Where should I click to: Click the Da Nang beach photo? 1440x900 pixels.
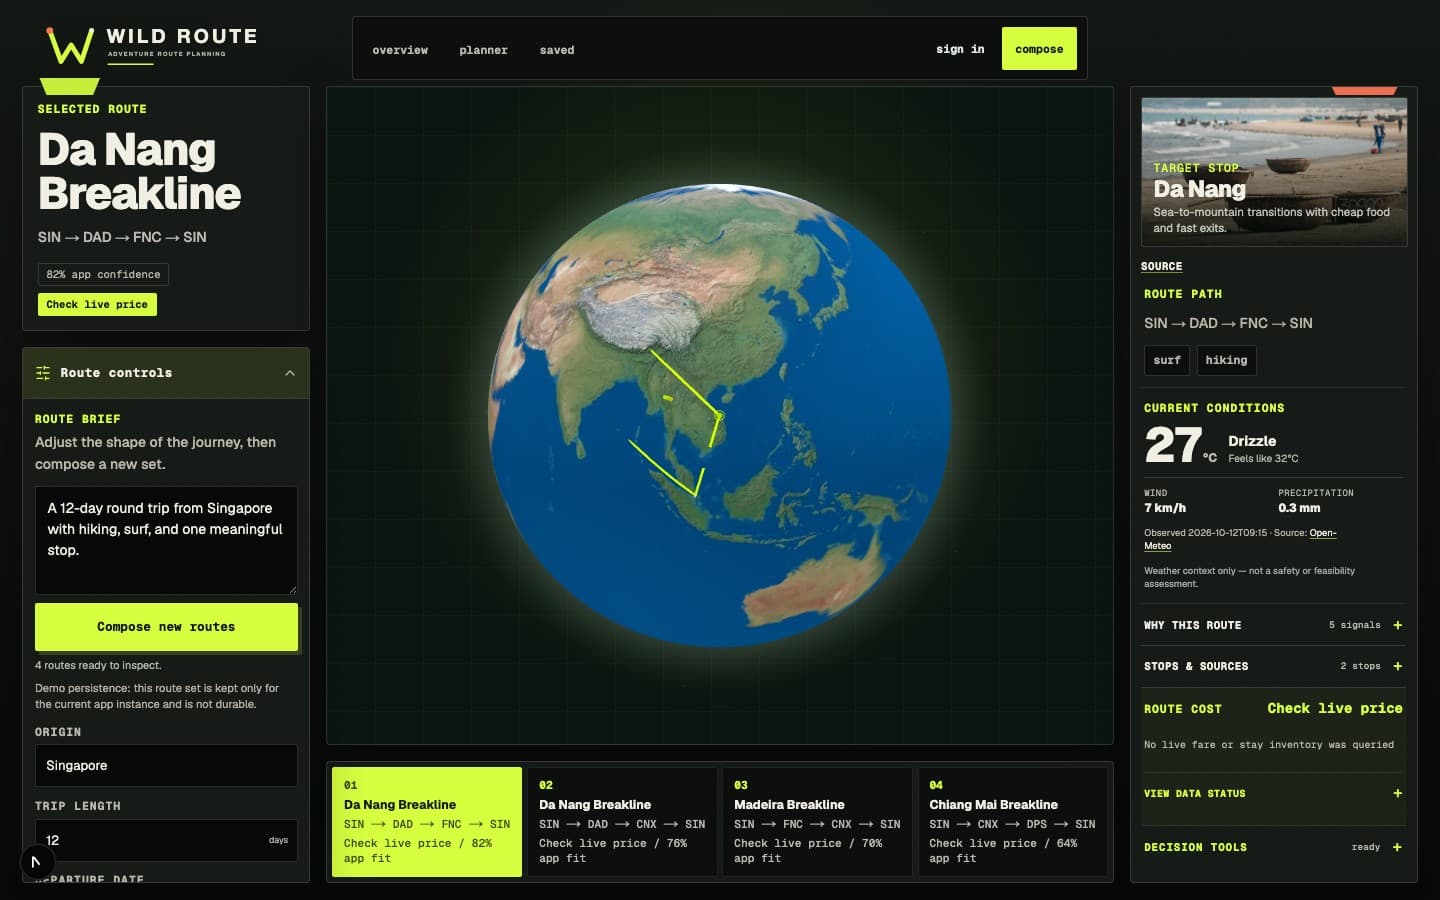[1274, 171]
